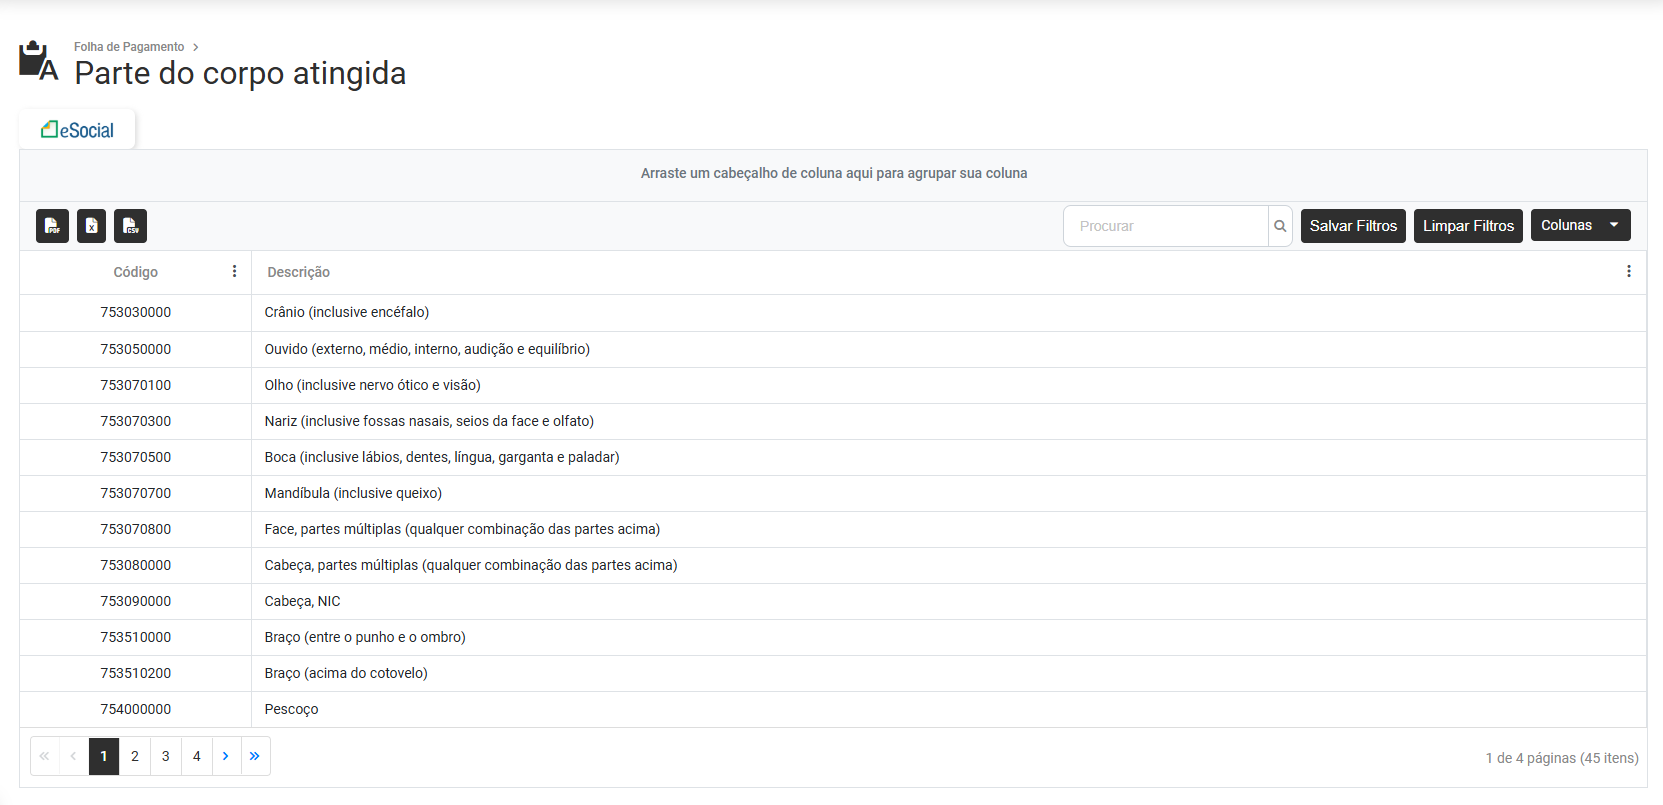
Task: Open the eSocial tab
Action: (78, 130)
